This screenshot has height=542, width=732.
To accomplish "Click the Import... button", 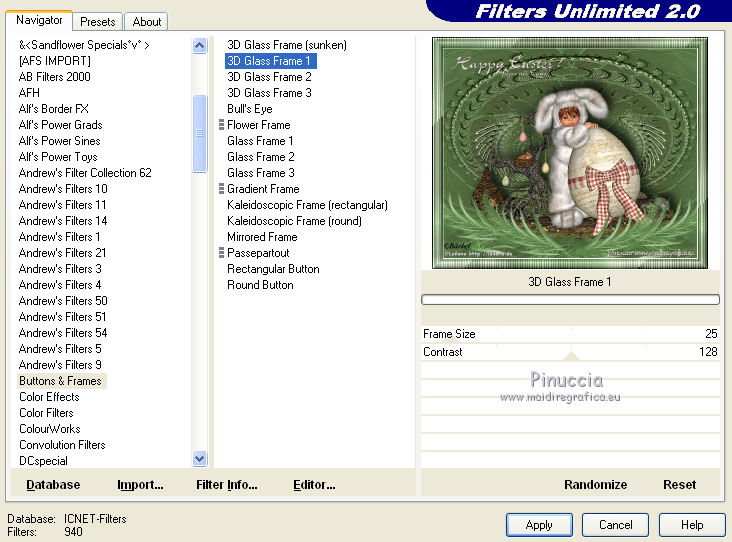I will point(140,485).
